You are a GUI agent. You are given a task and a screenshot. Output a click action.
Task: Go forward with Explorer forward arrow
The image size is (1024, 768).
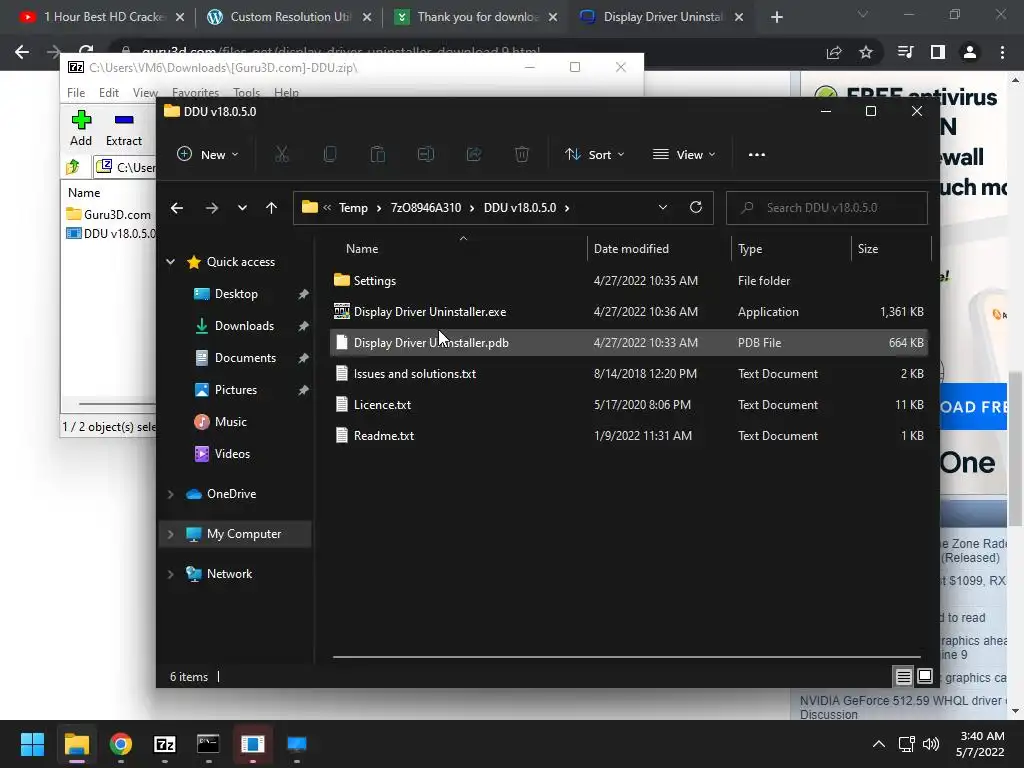click(x=212, y=208)
